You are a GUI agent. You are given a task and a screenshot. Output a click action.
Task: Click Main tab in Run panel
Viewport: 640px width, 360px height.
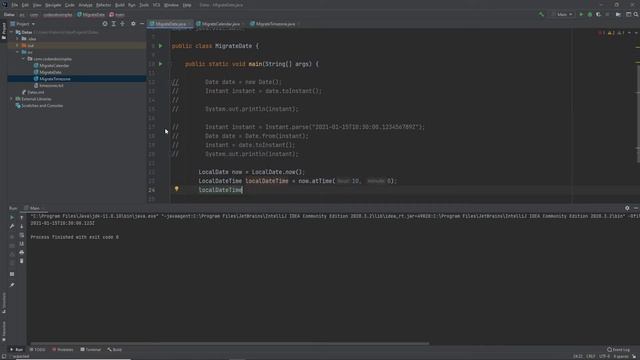[x=34, y=208]
